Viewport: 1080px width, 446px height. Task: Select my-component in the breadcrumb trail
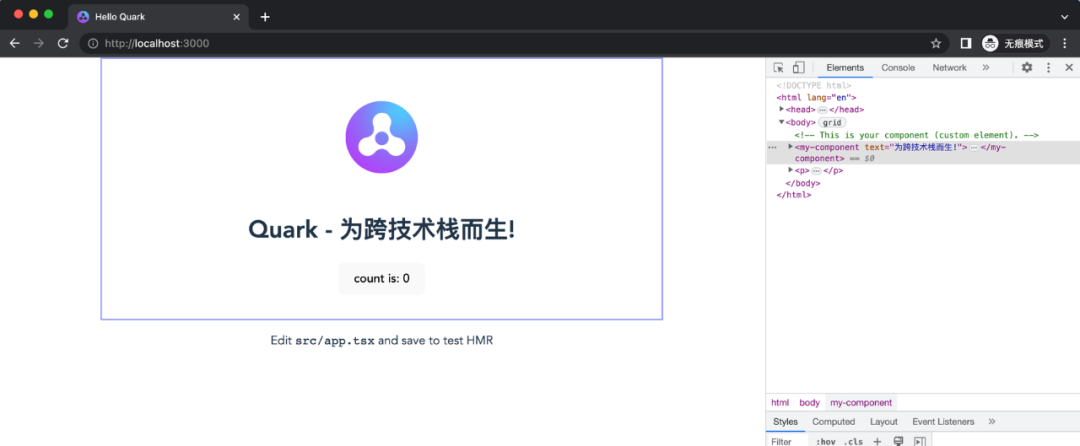point(861,403)
